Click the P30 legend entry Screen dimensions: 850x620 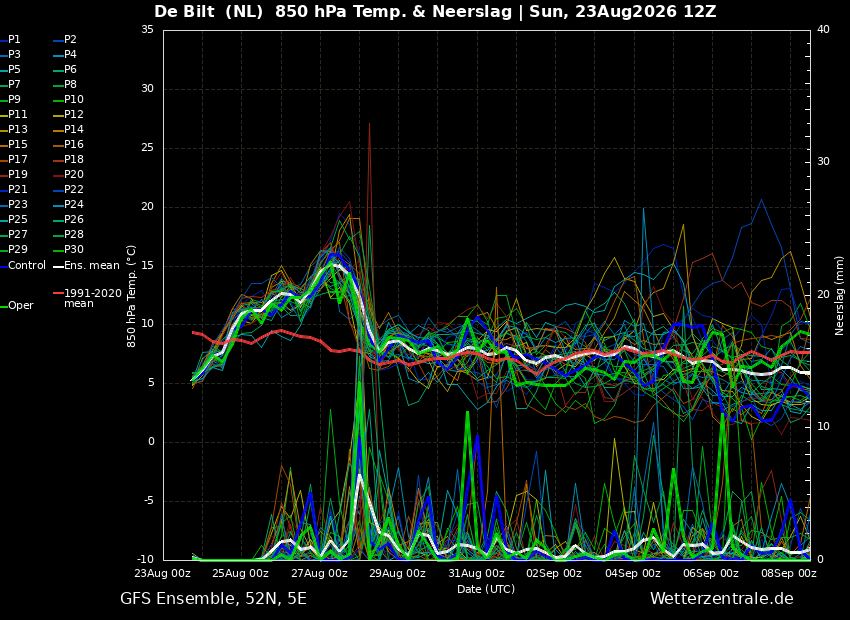(x=68, y=249)
